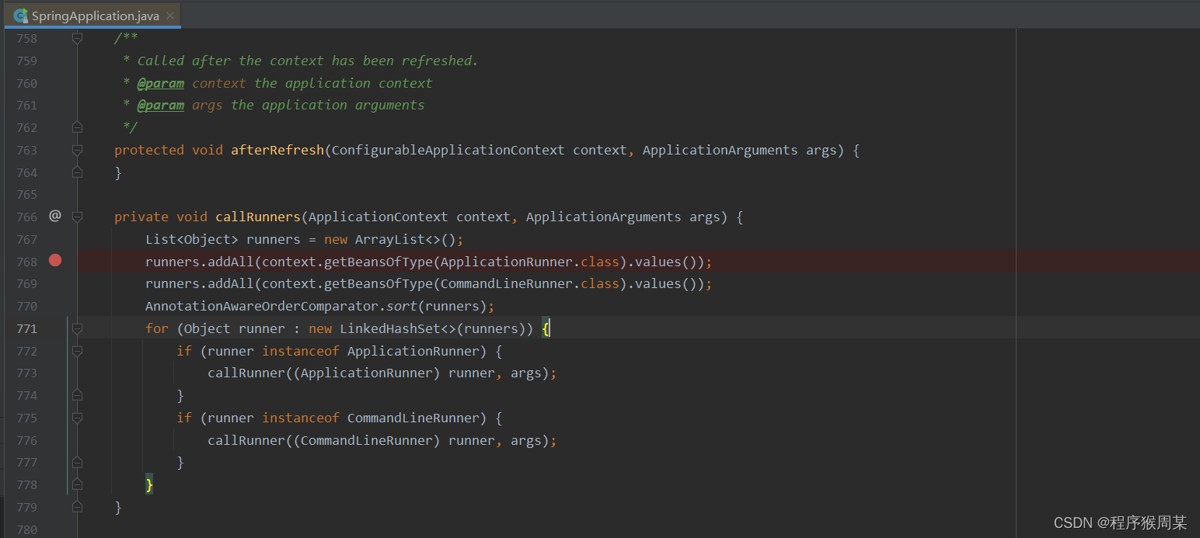Click the afterRefresh method name
This screenshot has height=538, width=1200.
pos(277,150)
